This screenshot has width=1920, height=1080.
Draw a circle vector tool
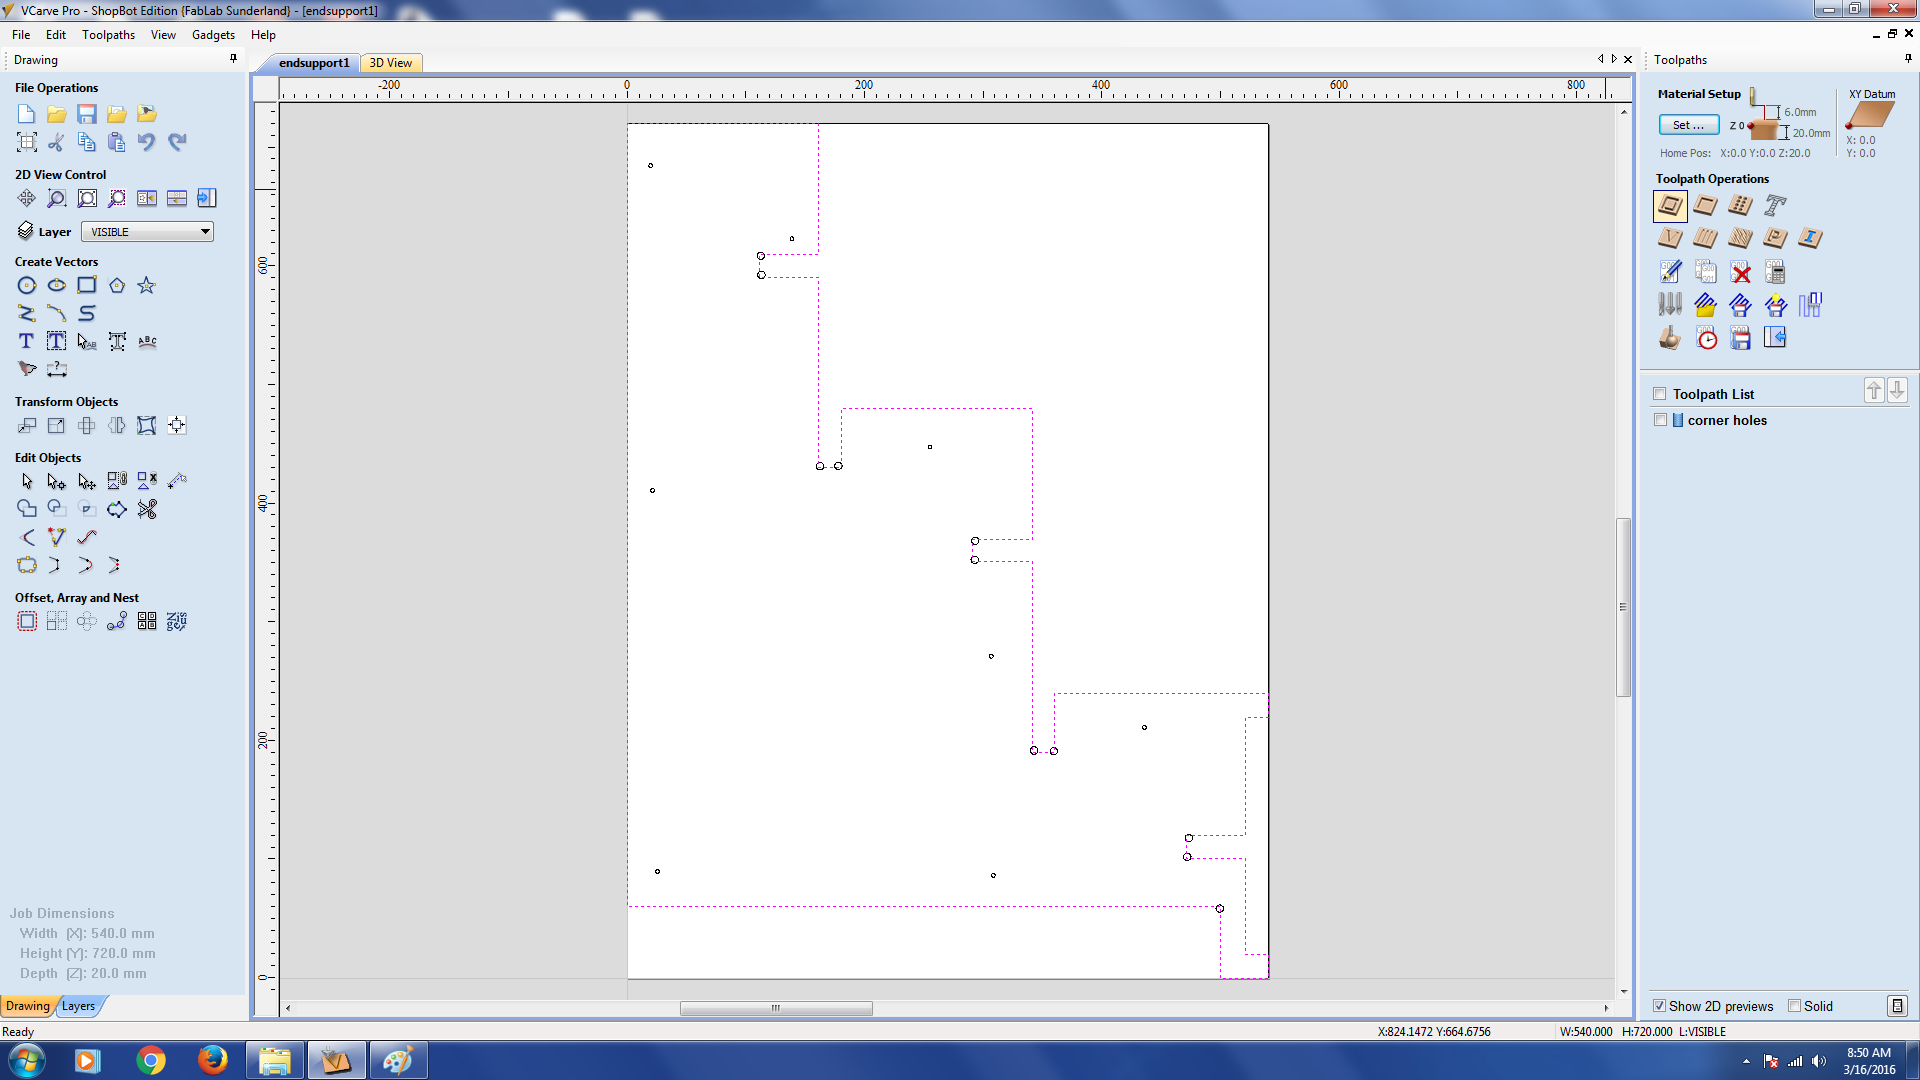point(27,286)
